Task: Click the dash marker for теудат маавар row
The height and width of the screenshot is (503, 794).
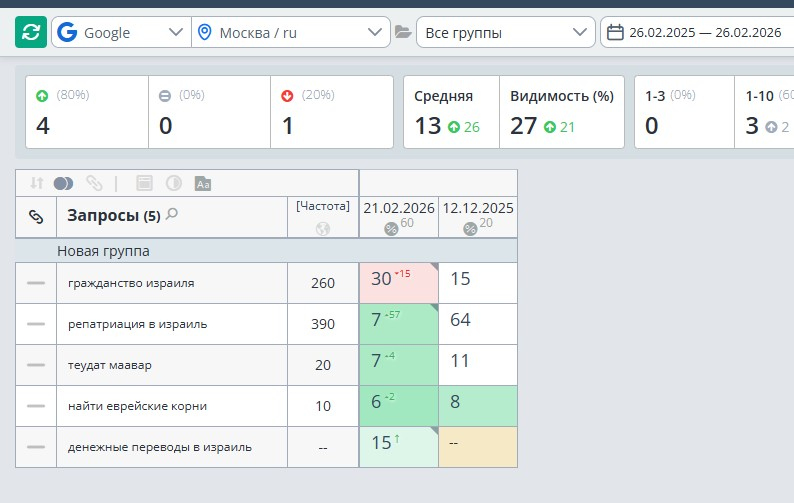Action: point(36,365)
